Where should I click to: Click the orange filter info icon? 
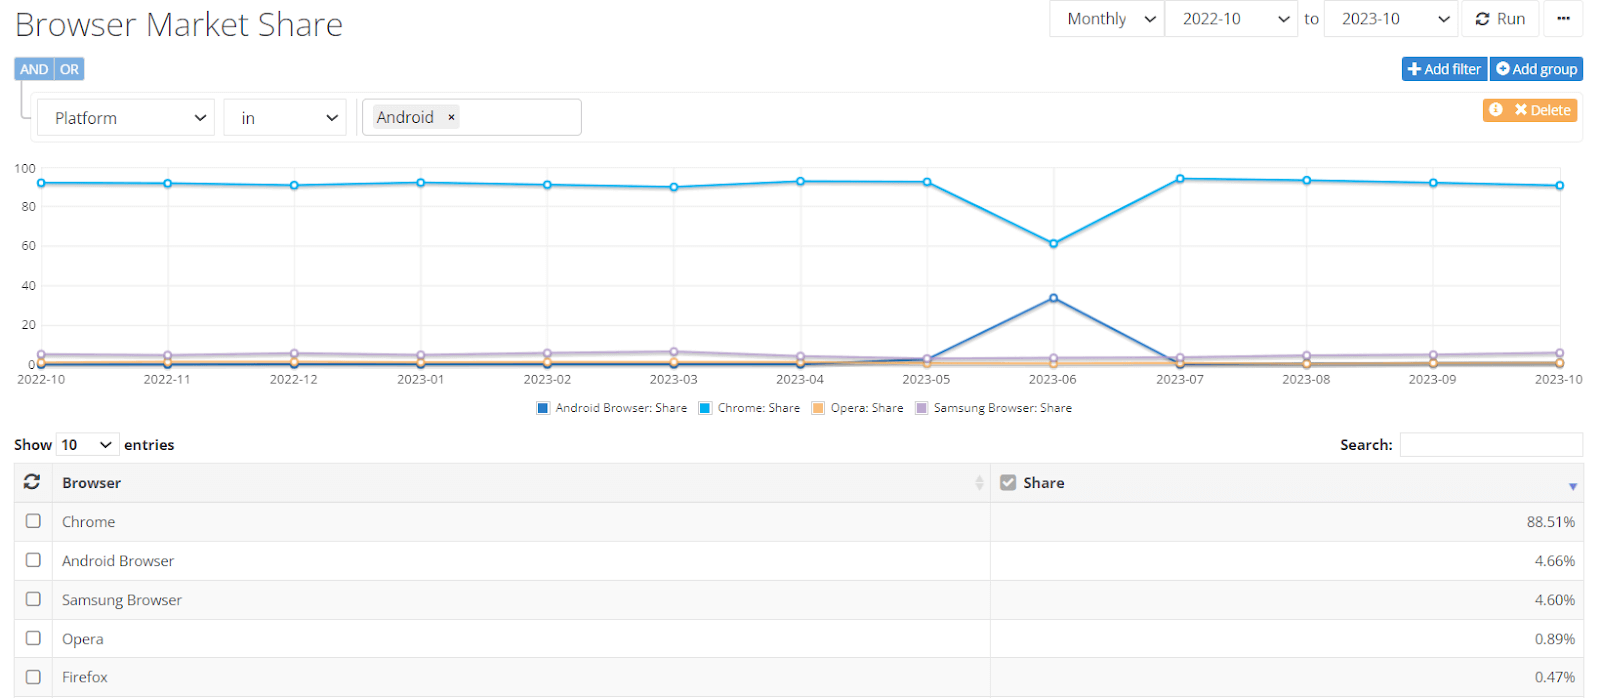pyautogui.click(x=1495, y=110)
